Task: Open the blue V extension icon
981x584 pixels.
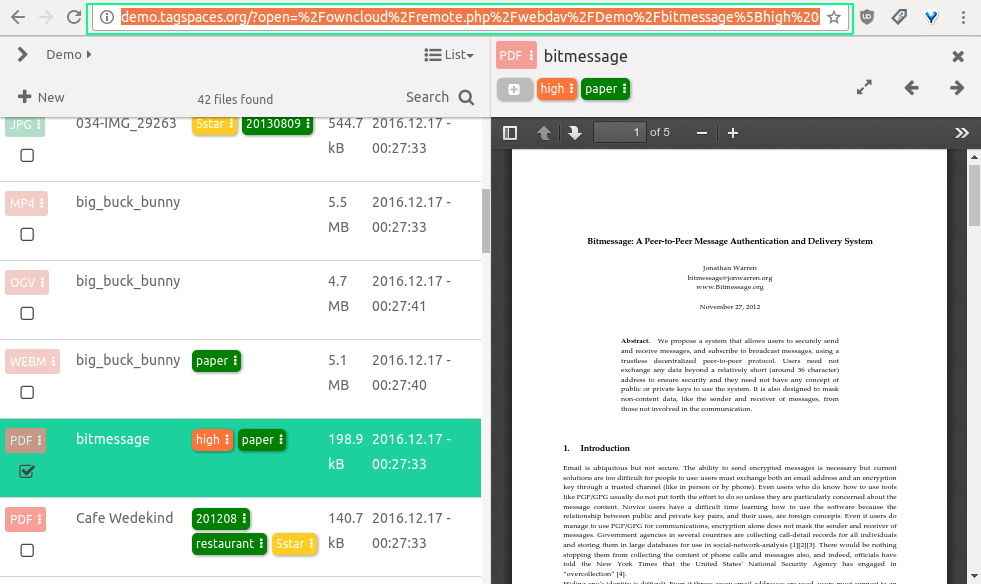Action: point(931,18)
